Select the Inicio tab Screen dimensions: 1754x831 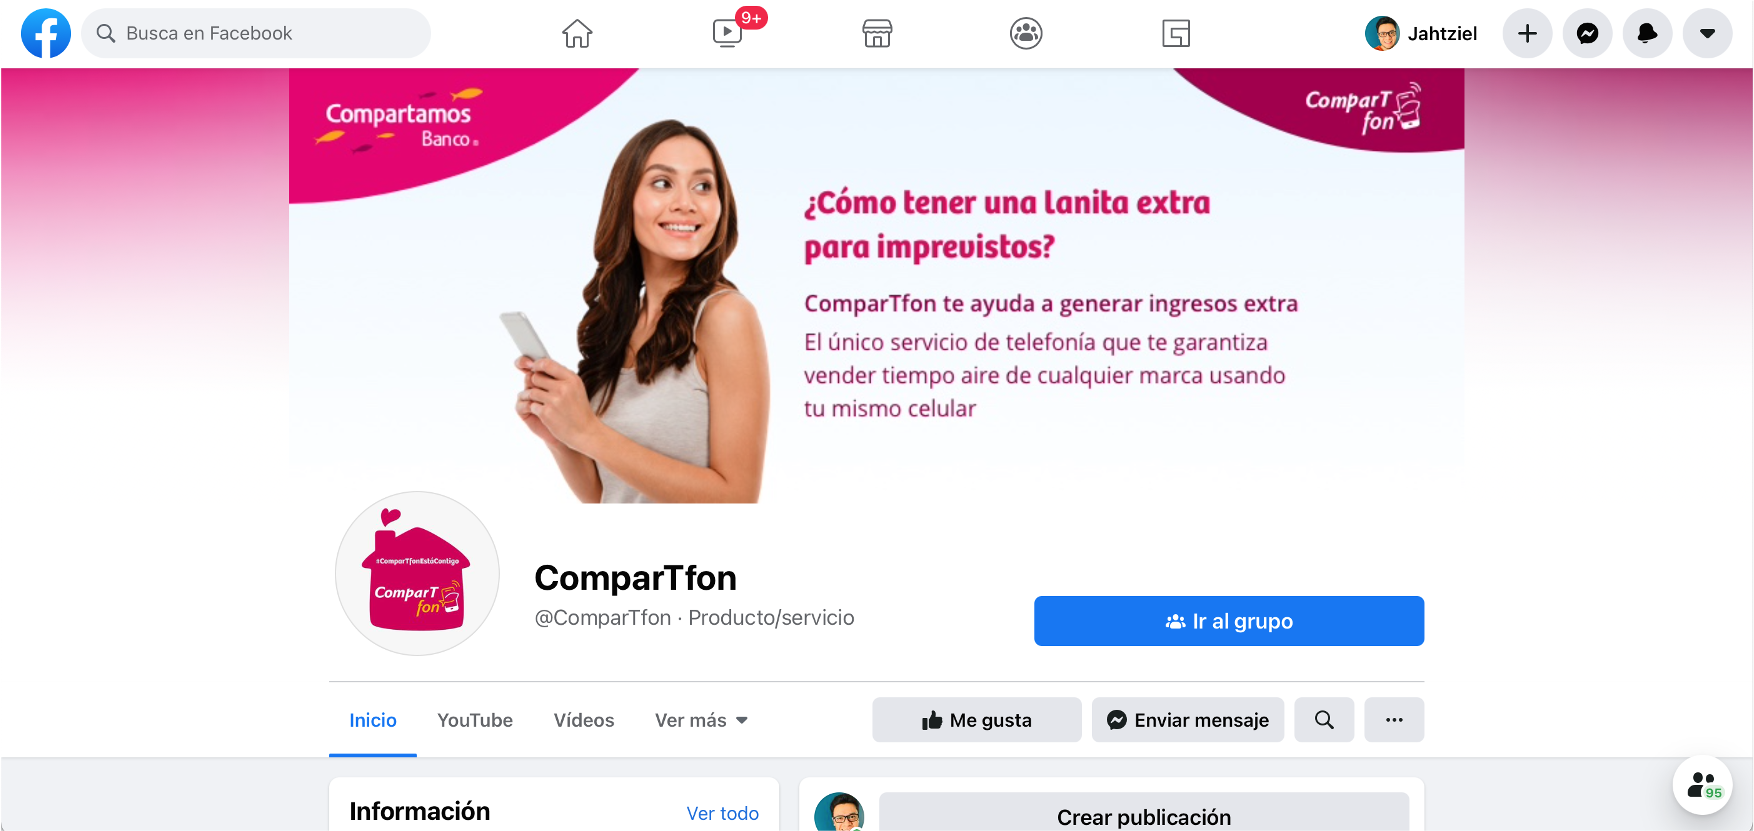pyautogui.click(x=373, y=720)
